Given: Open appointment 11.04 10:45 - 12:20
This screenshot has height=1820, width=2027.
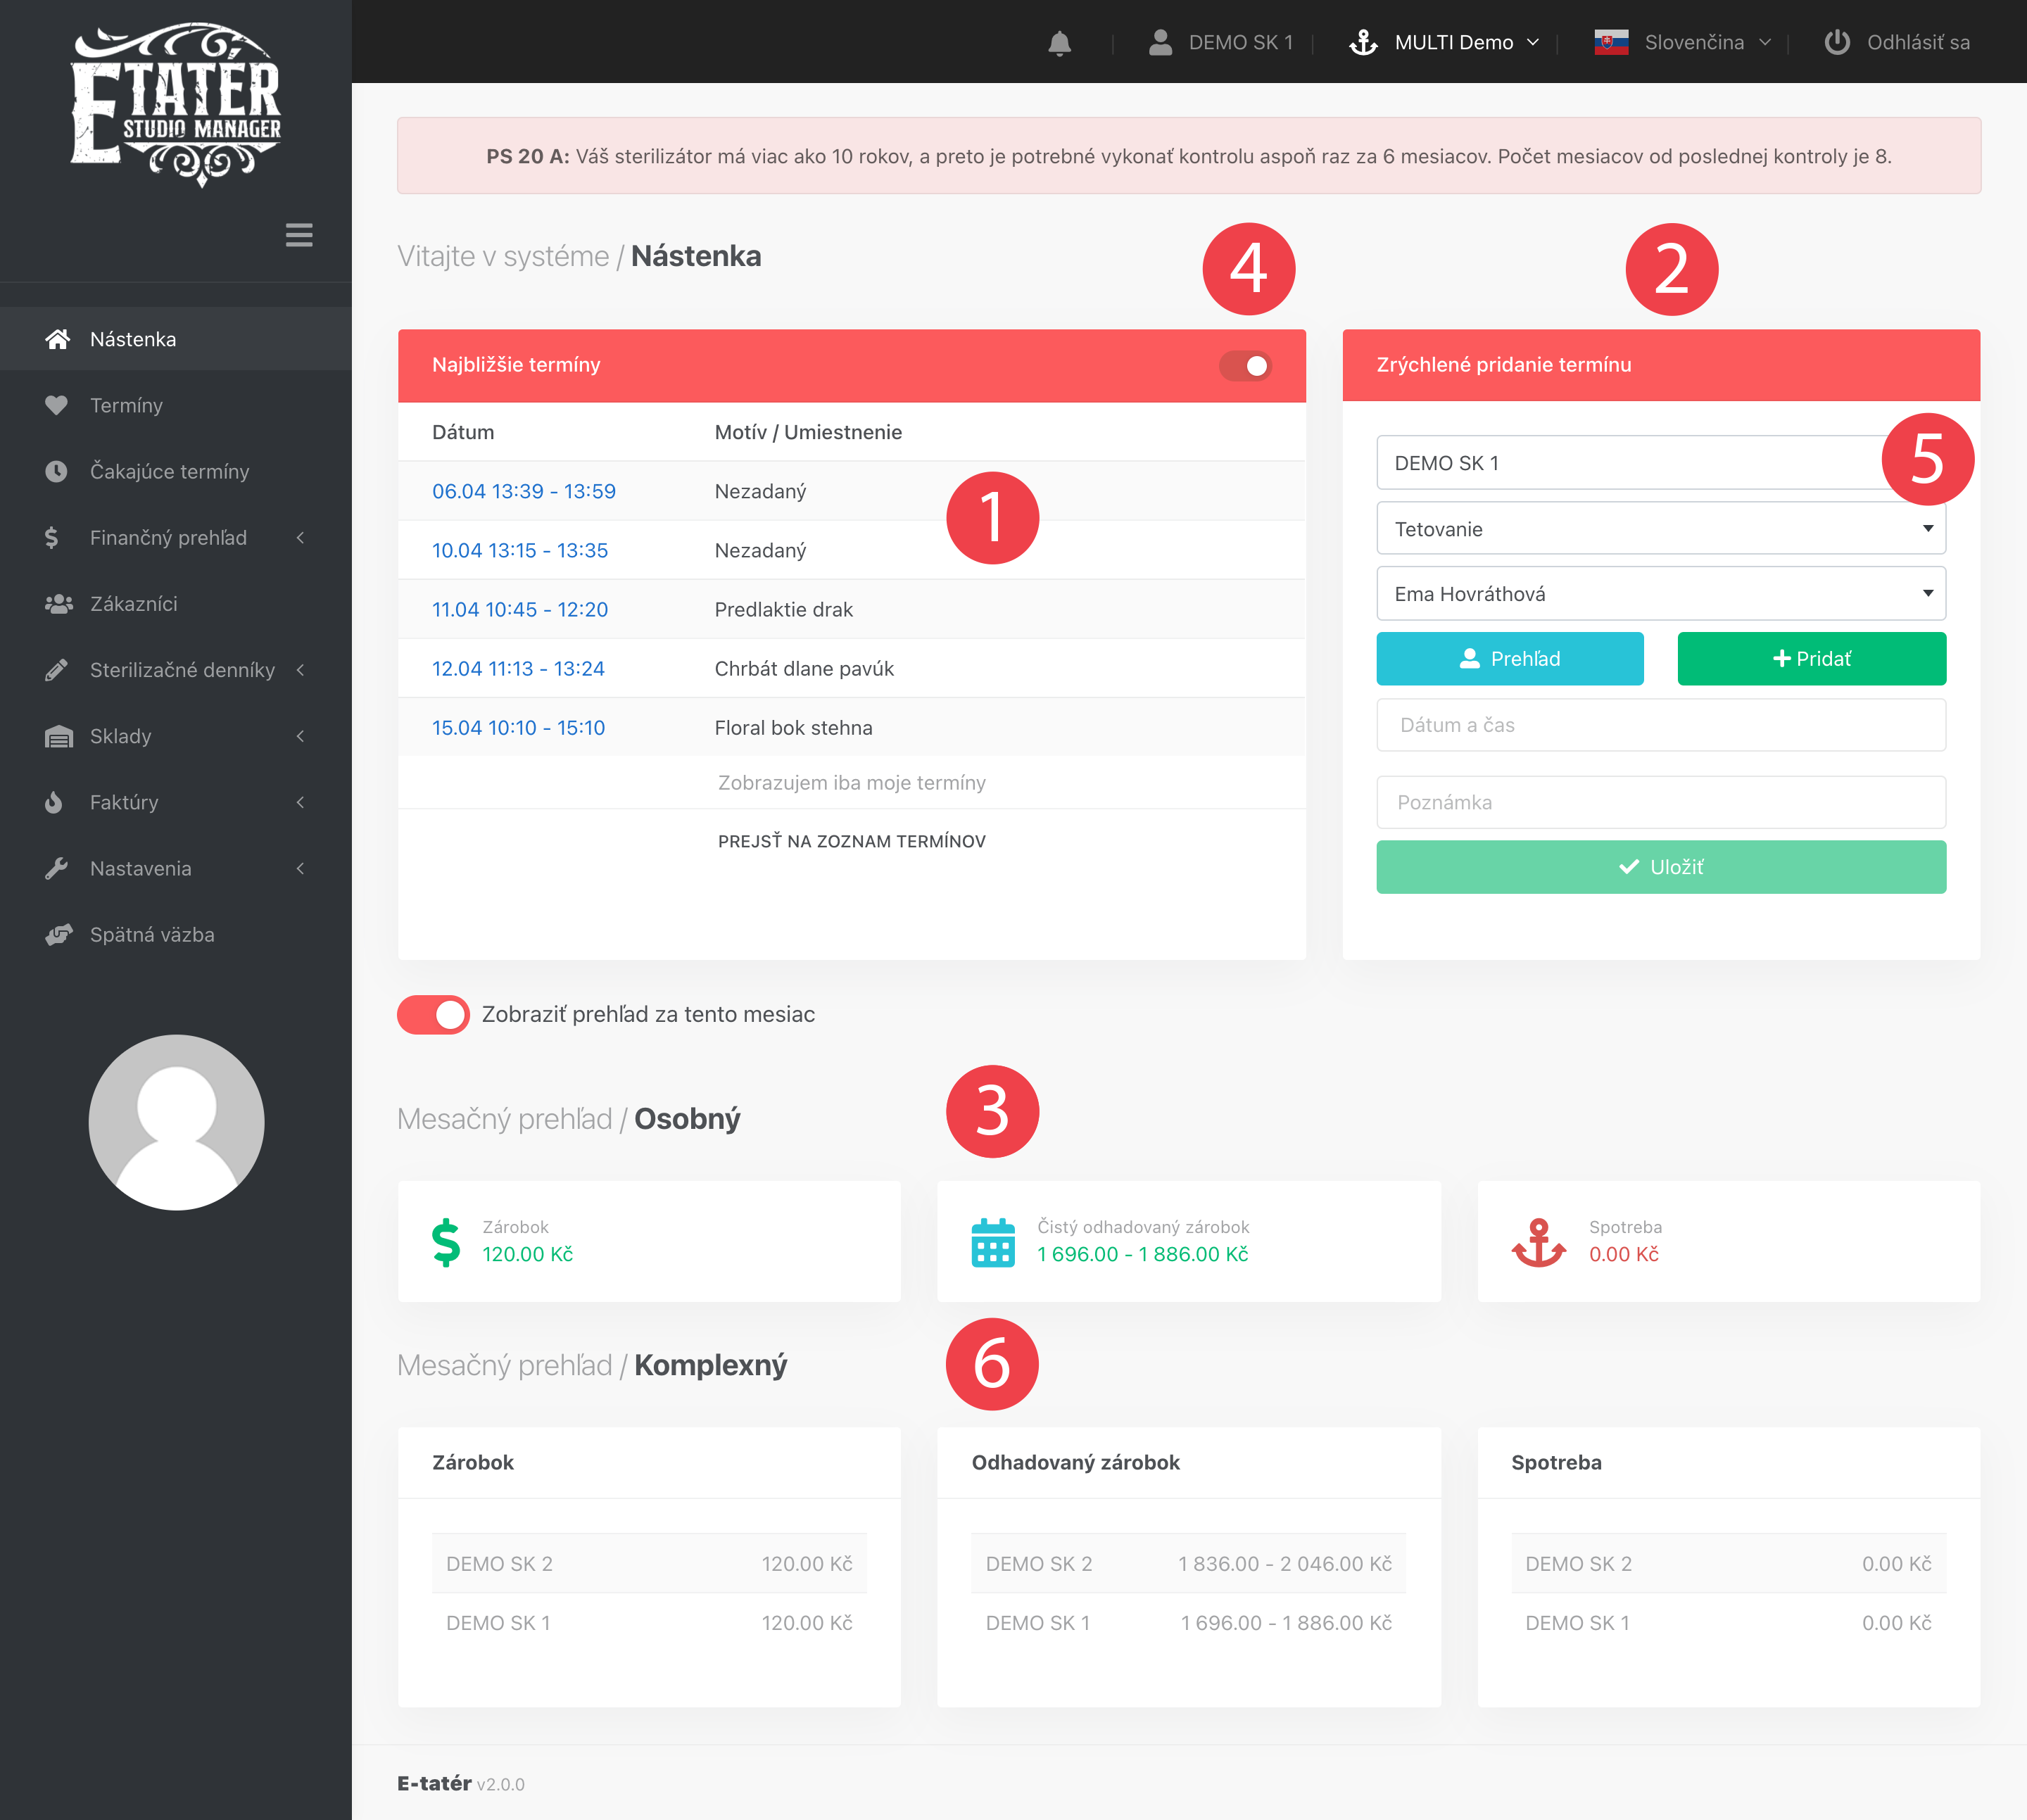Looking at the screenshot, I should 520,609.
